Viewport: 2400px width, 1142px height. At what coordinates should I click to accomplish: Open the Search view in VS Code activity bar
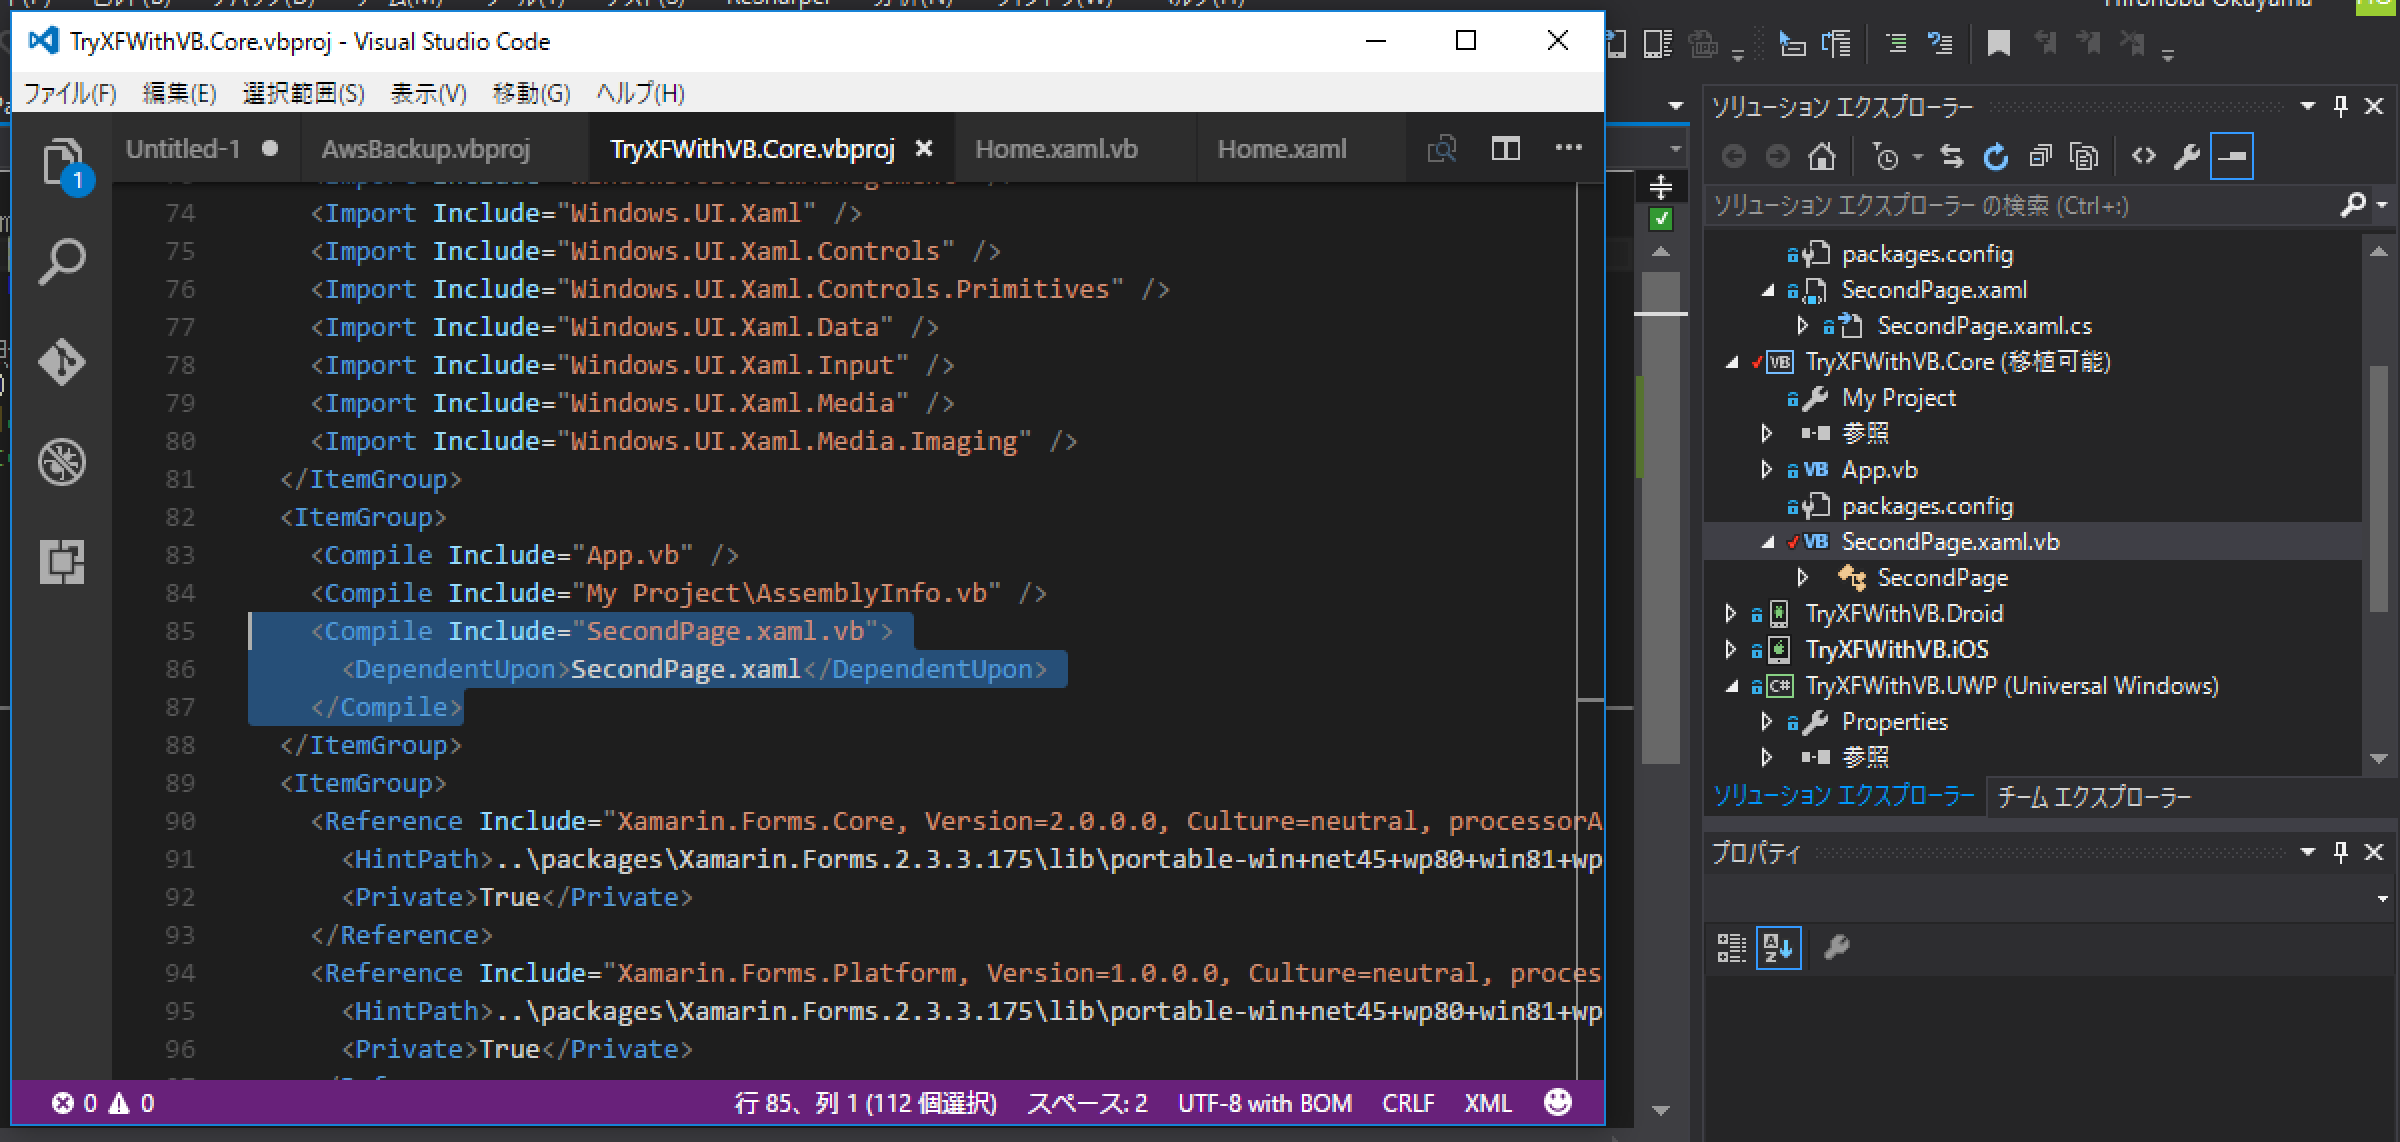(x=62, y=262)
